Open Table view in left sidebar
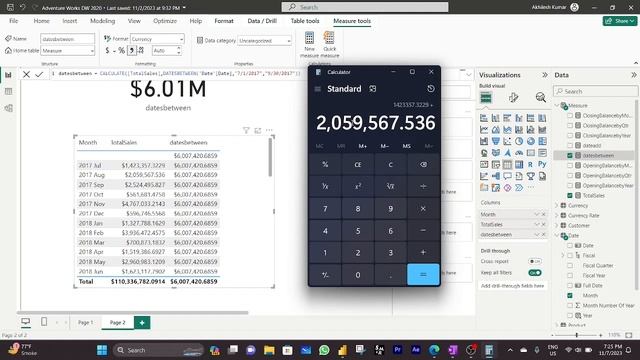 (8, 91)
